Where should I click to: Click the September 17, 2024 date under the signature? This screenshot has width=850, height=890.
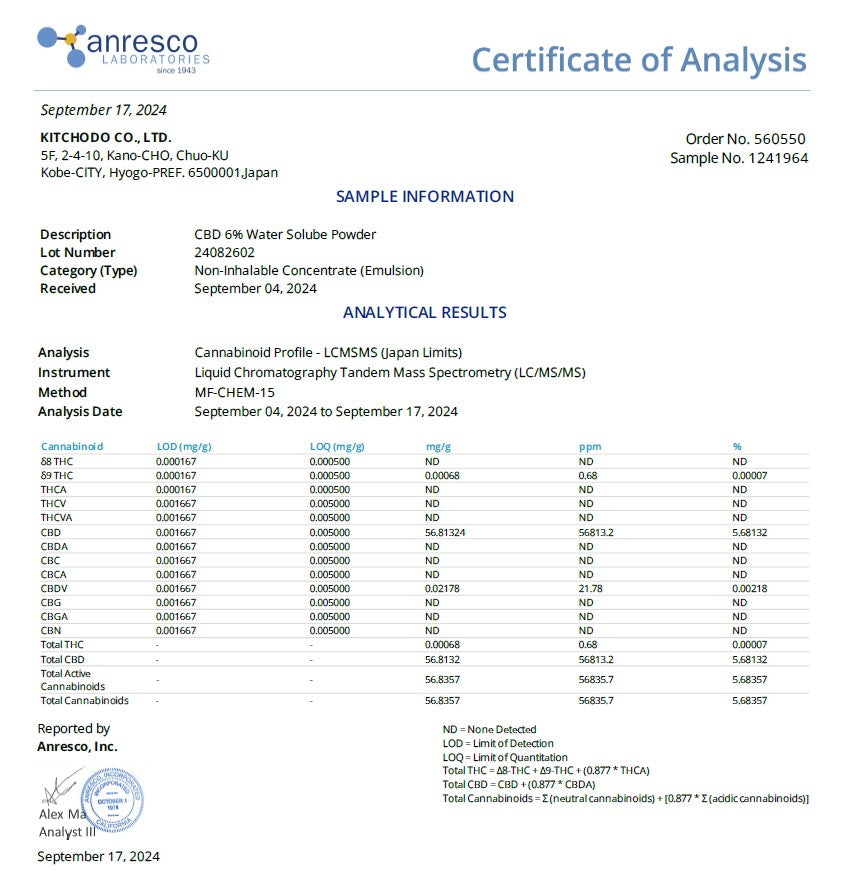(x=99, y=857)
